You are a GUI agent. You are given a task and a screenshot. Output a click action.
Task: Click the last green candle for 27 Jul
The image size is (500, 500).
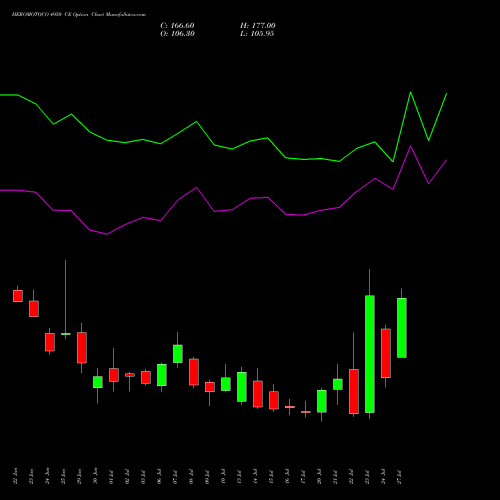point(402,328)
